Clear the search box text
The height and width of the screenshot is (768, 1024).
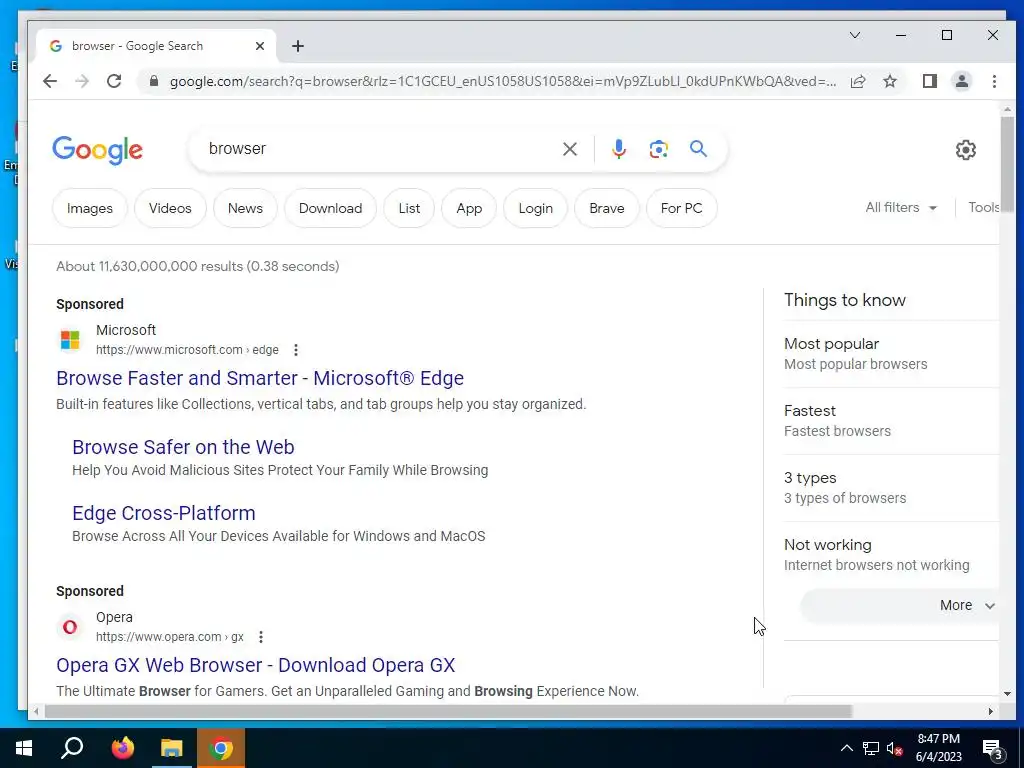pyautogui.click(x=570, y=149)
